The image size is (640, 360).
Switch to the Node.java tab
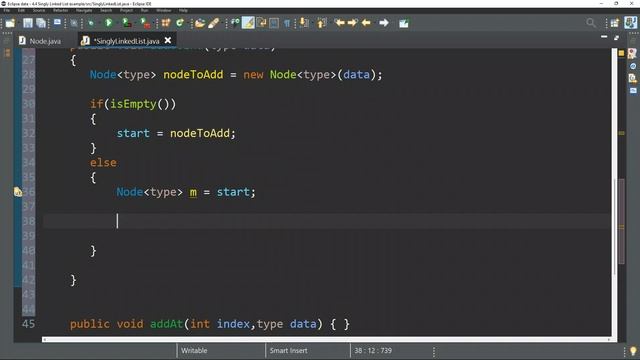click(40, 41)
